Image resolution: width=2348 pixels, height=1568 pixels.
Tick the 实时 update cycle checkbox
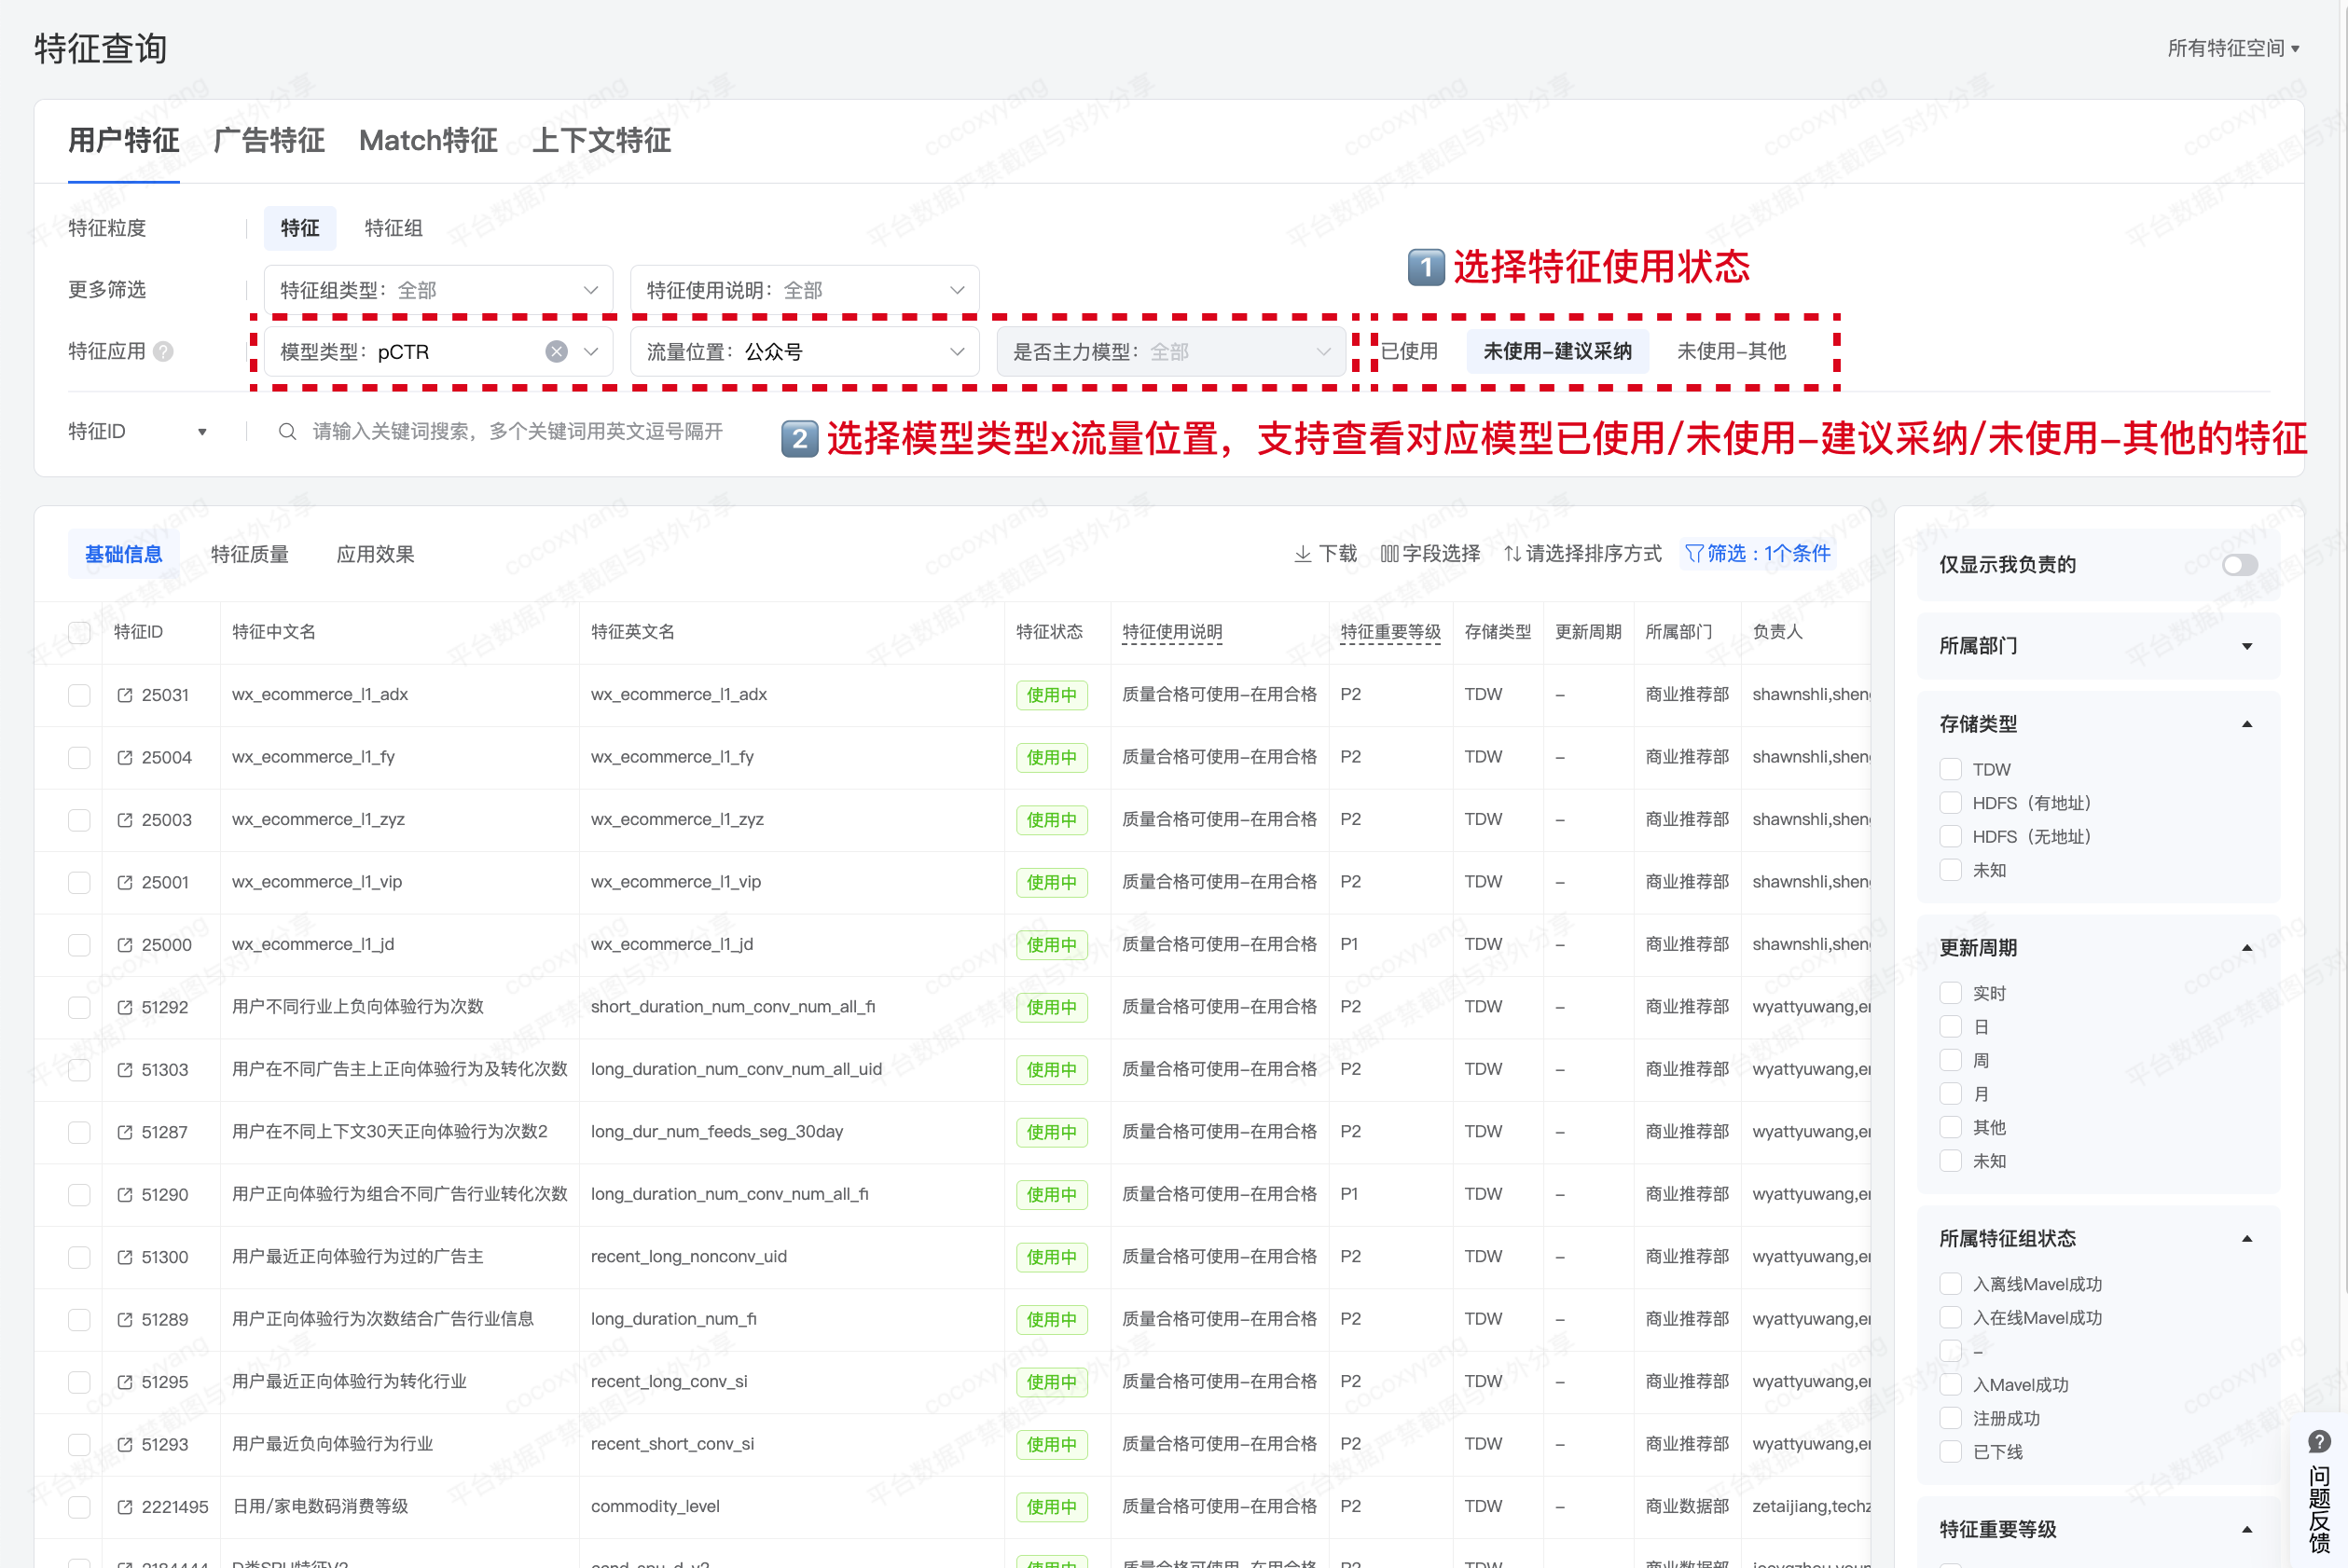[x=1950, y=993]
